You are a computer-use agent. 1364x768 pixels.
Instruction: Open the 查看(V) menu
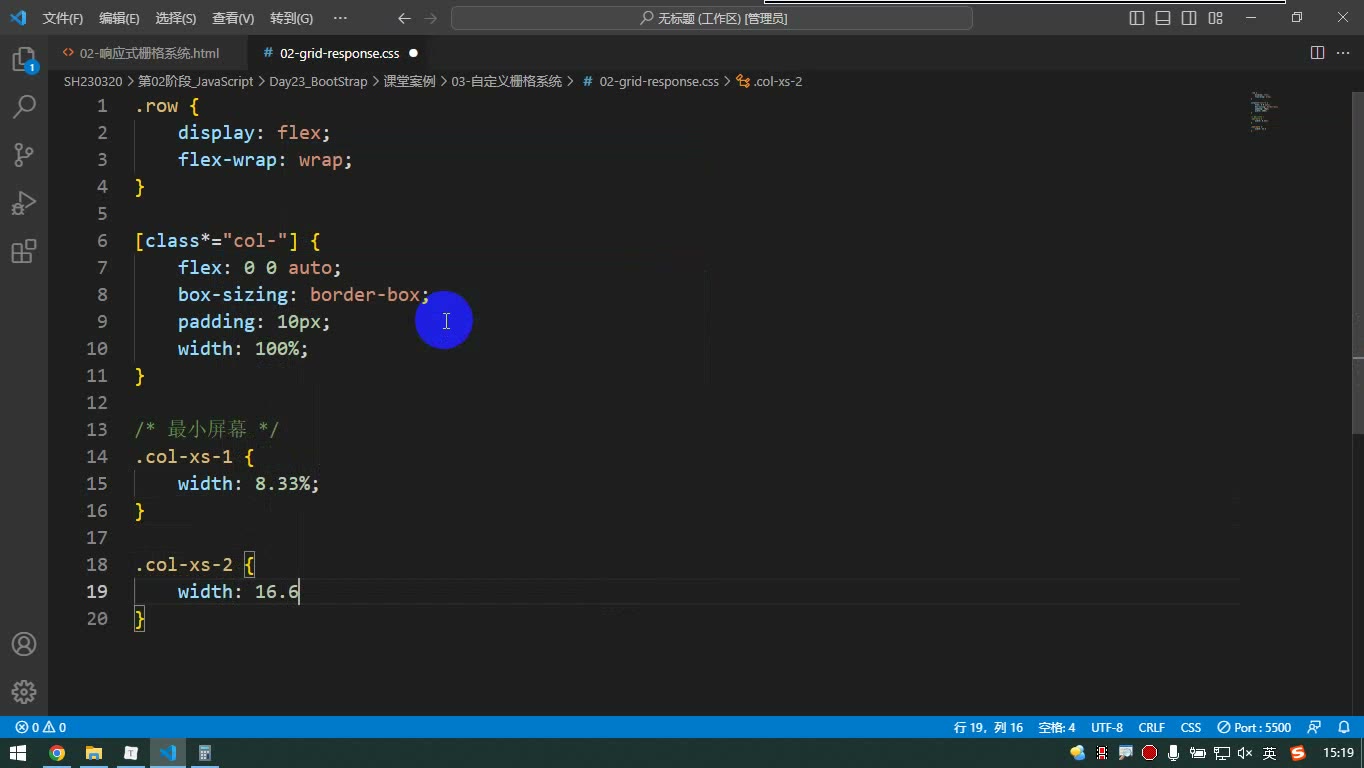click(233, 18)
